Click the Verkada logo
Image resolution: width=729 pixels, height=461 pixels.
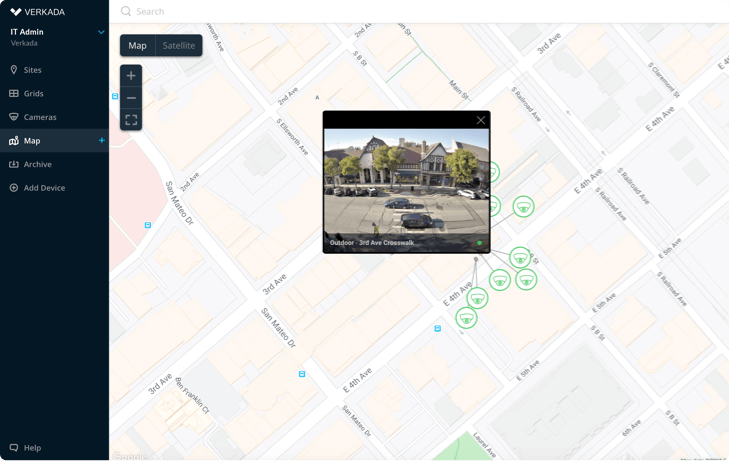click(x=37, y=12)
